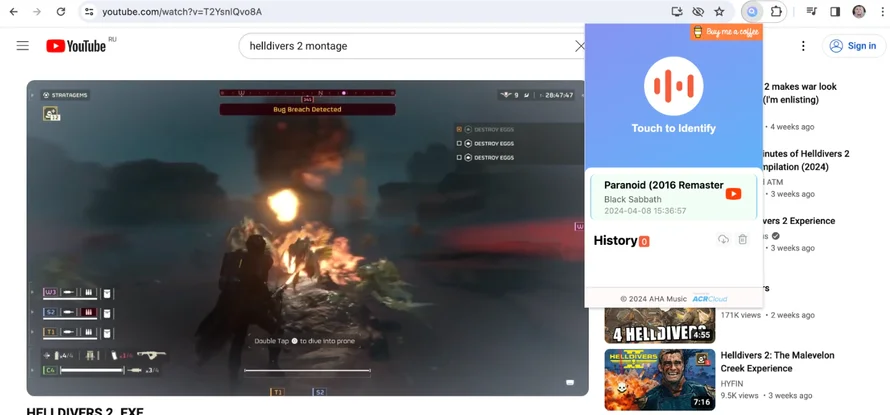Click the HELLDIVERS 2 .EXE video title
This screenshot has height=415, width=890.
coord(85,411)
